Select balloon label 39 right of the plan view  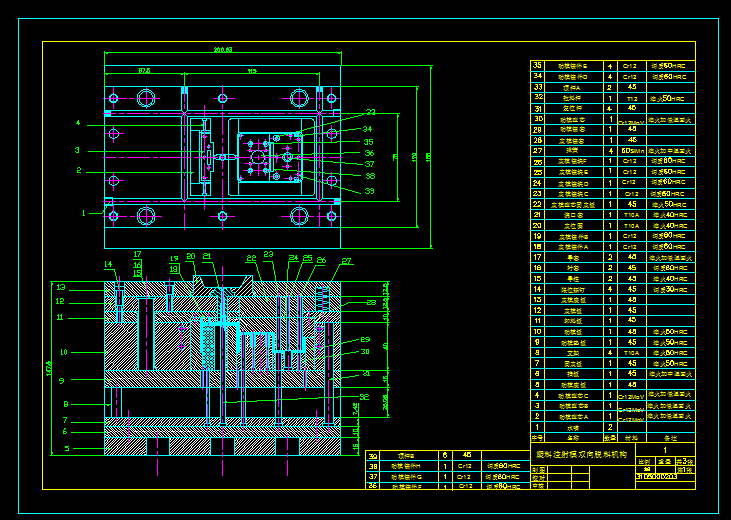pyautogui.click(x=369, y=191)
